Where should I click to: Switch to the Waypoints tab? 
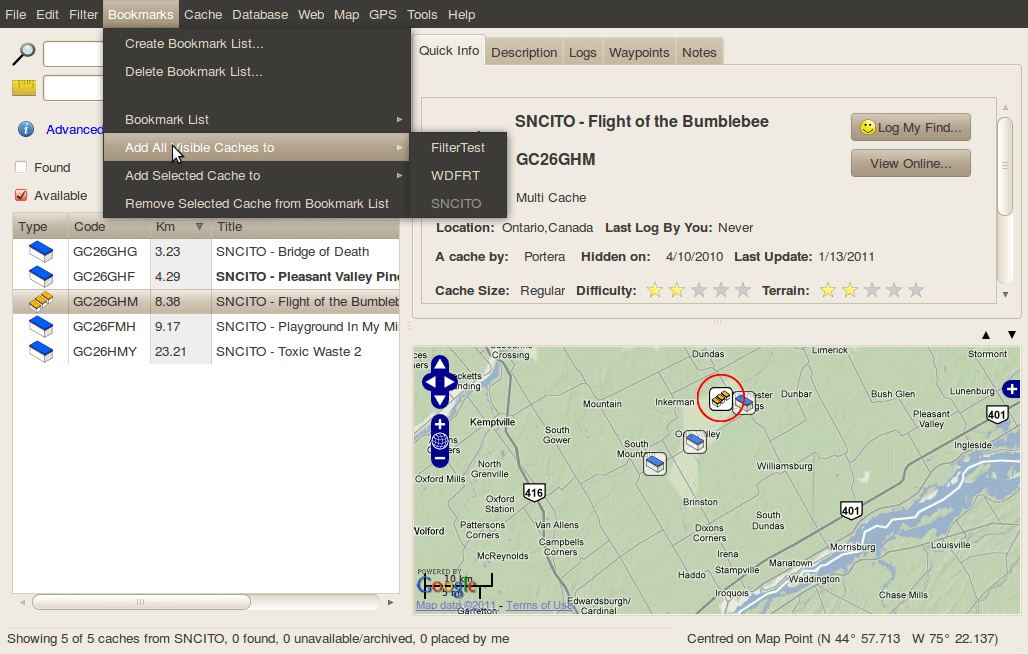(x=639, y=52)
